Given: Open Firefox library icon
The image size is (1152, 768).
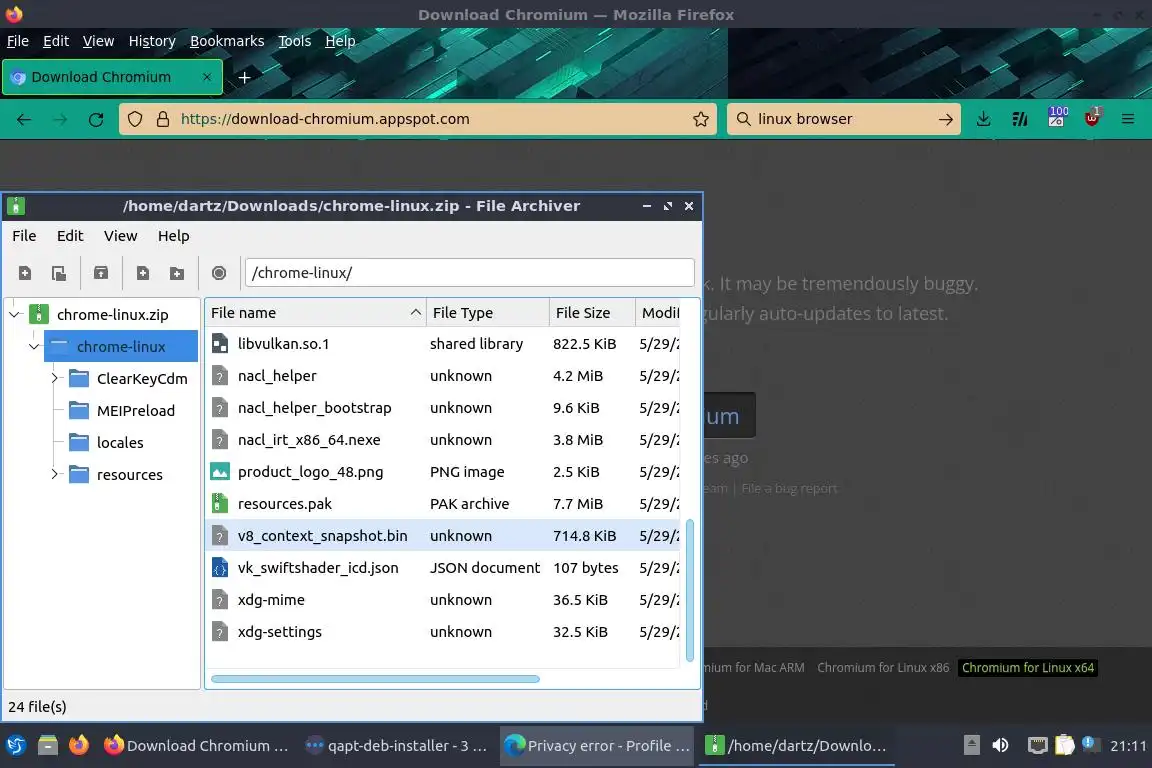Looking at the screenshot, I should pos(1020,119).
